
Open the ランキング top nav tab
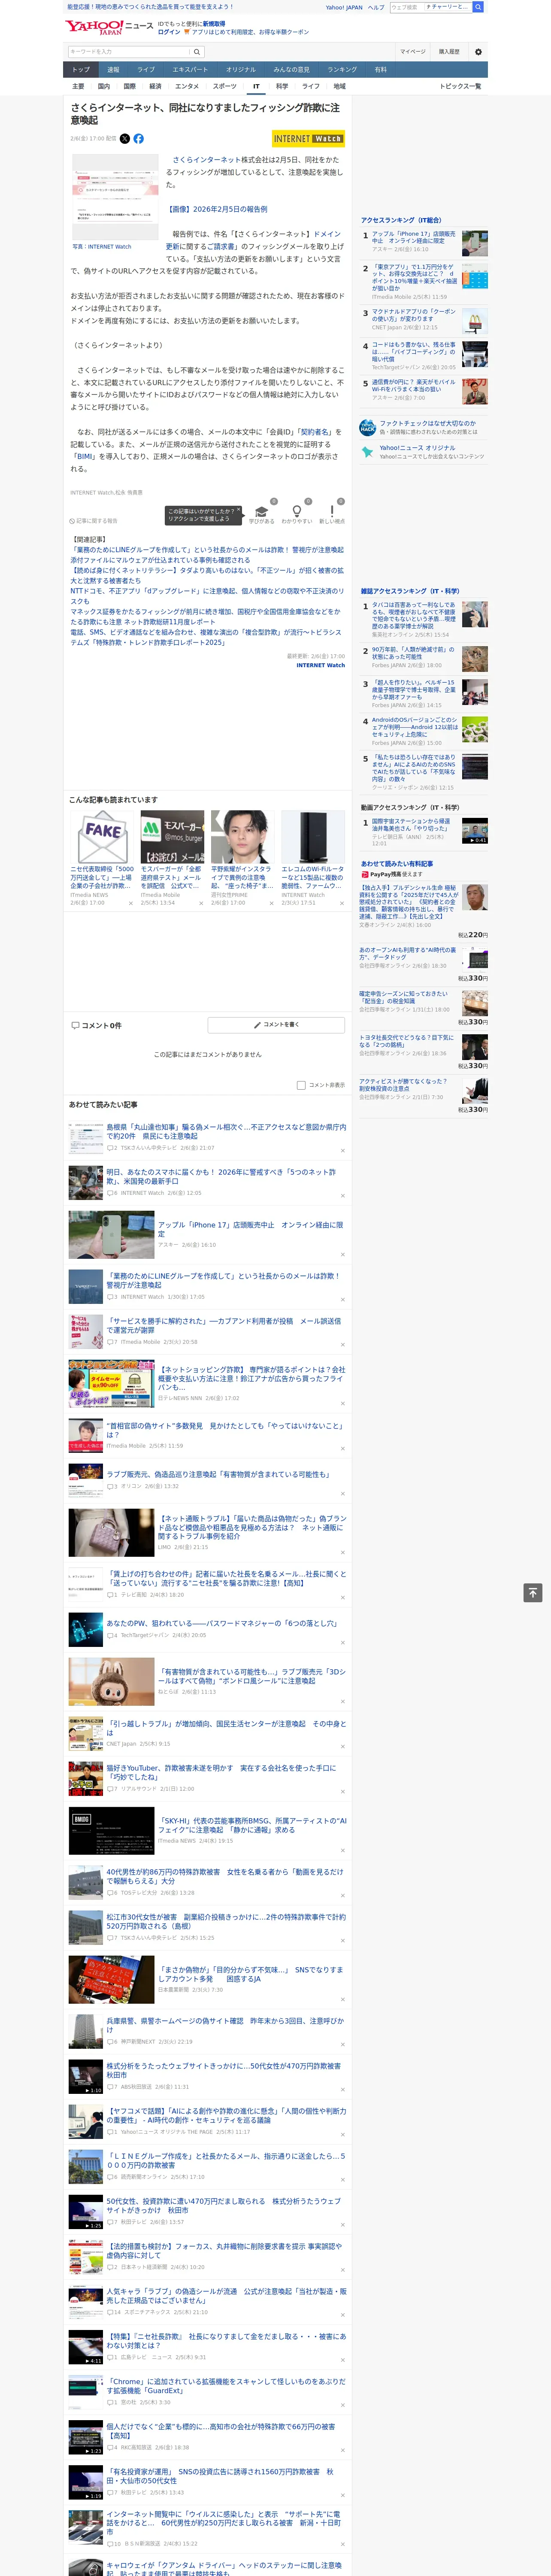pyautogui.click(x=342, y=70)
